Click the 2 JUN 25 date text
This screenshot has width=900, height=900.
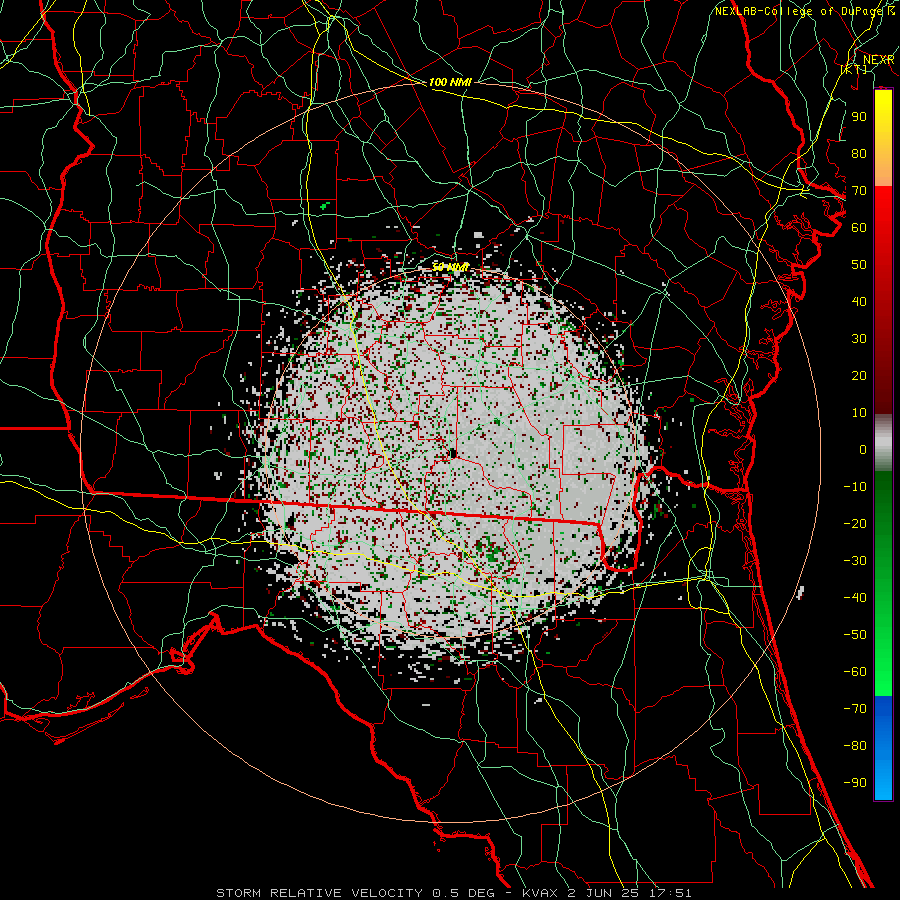(x=604, y=893)
